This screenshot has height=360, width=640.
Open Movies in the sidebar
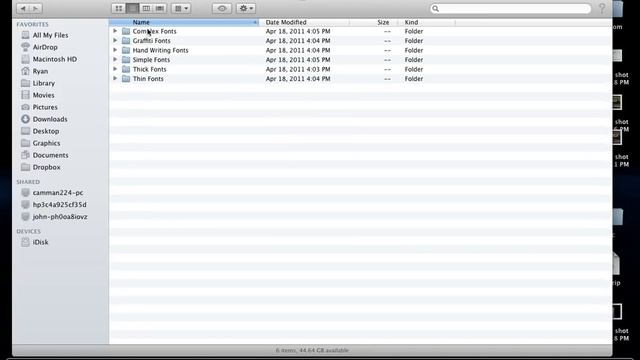[x=38, y=95]
